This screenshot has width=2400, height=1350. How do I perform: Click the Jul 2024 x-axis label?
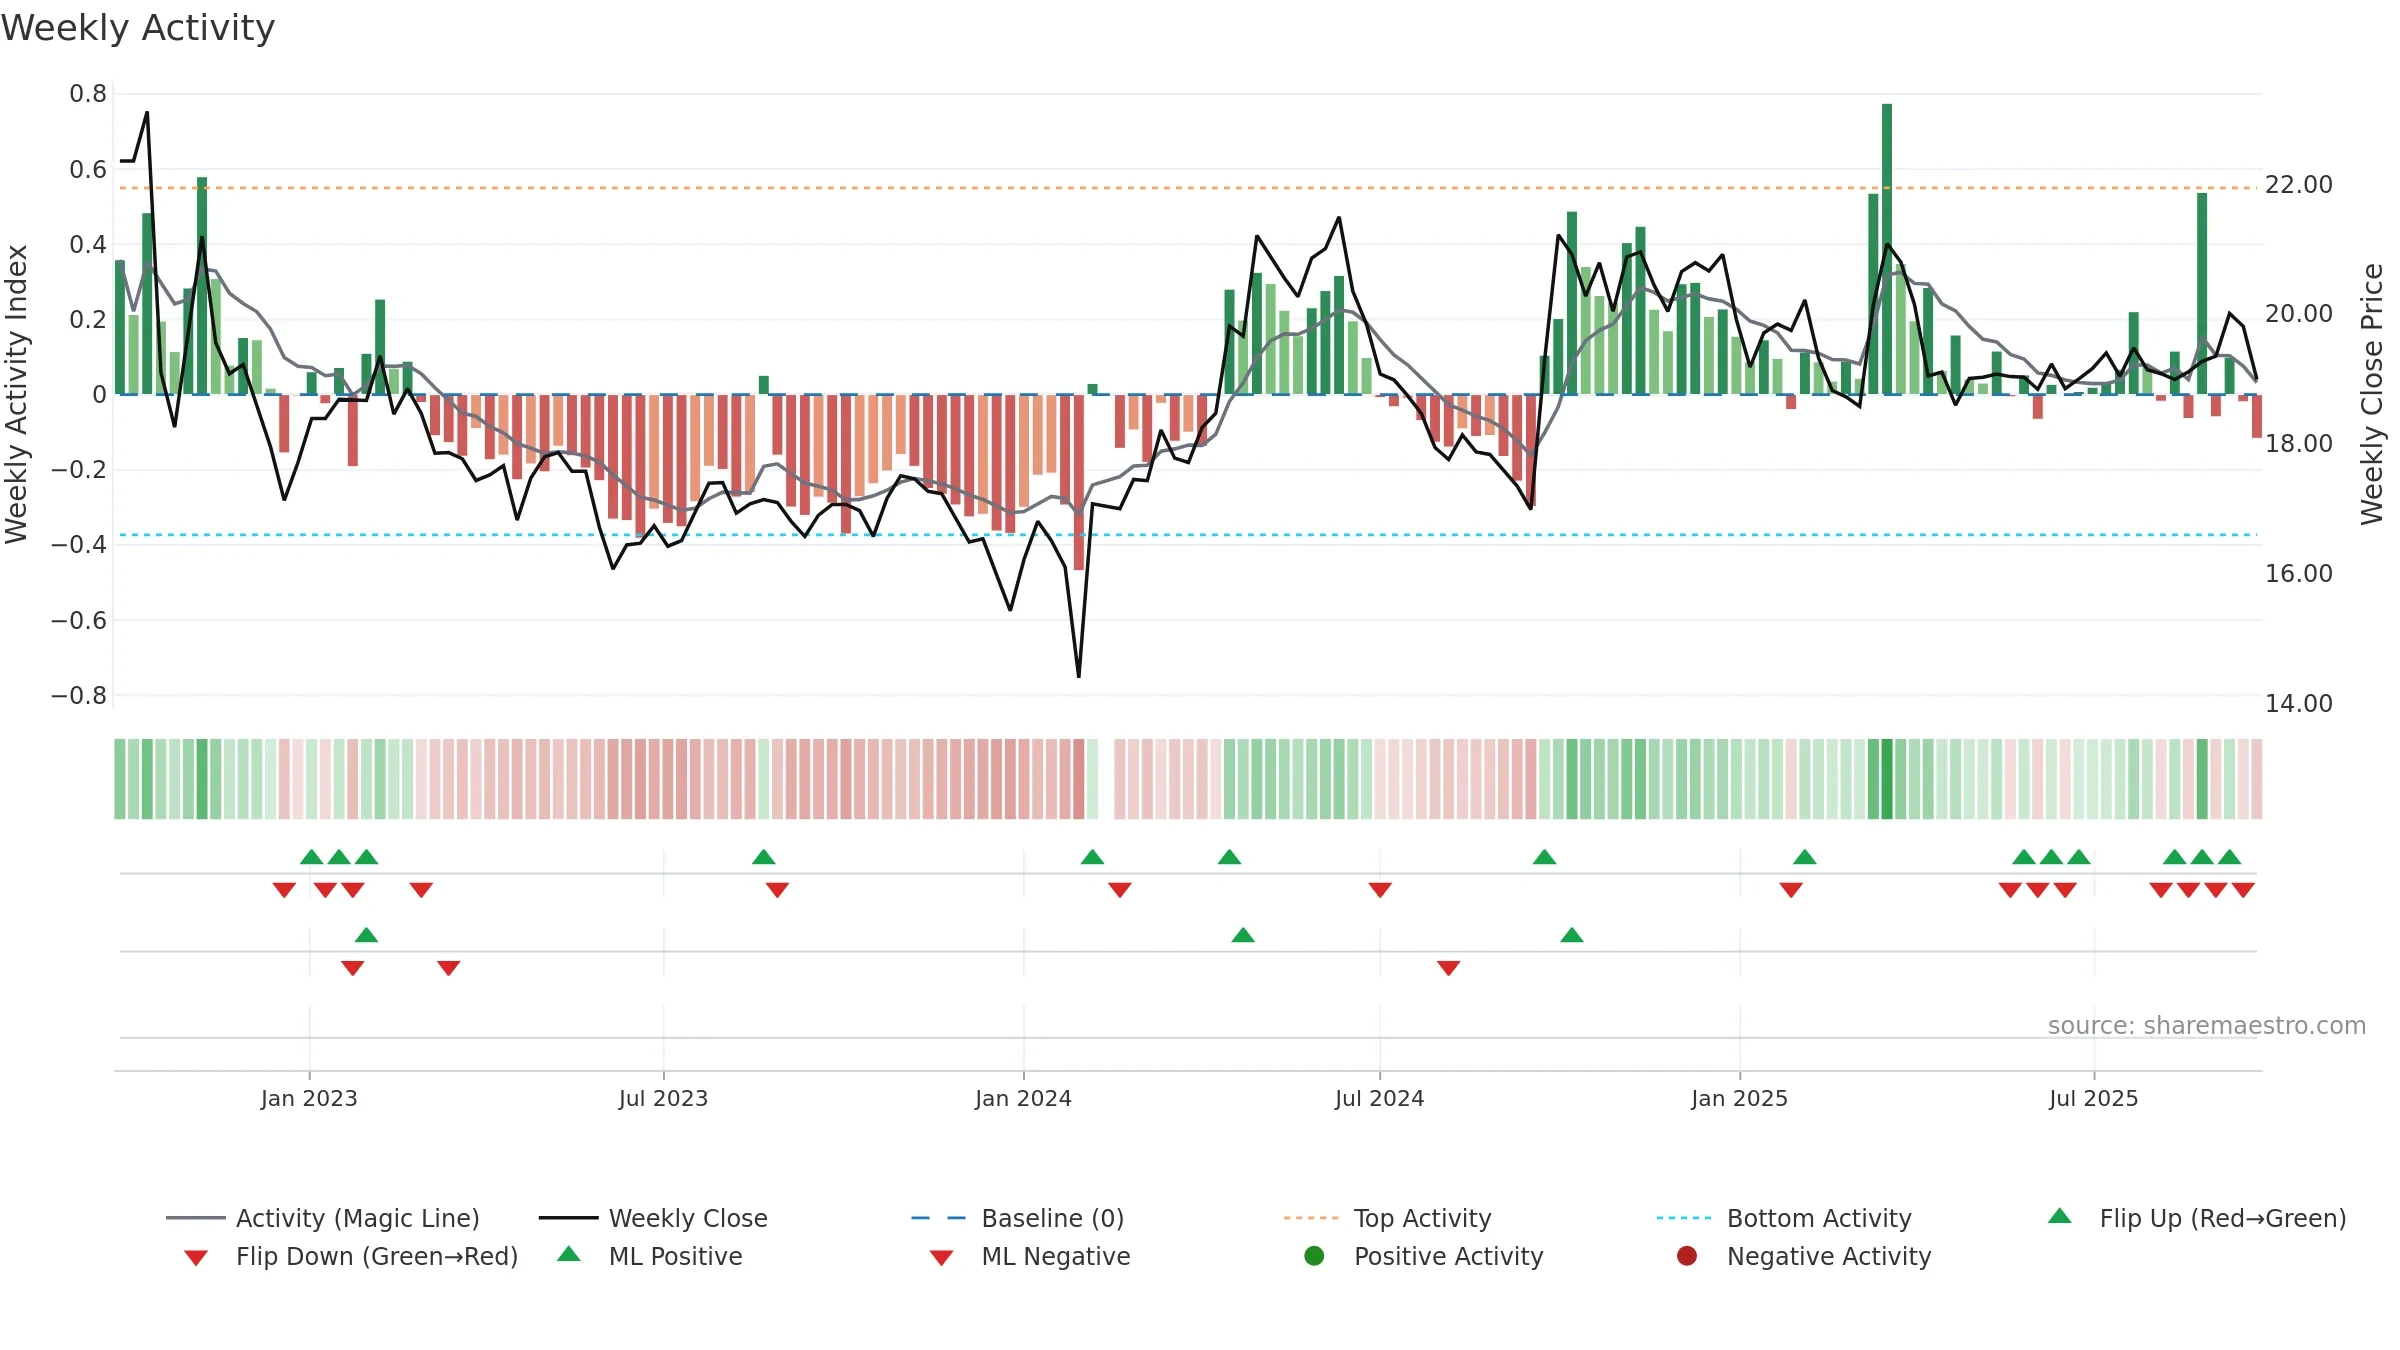coord(1379,1098)
